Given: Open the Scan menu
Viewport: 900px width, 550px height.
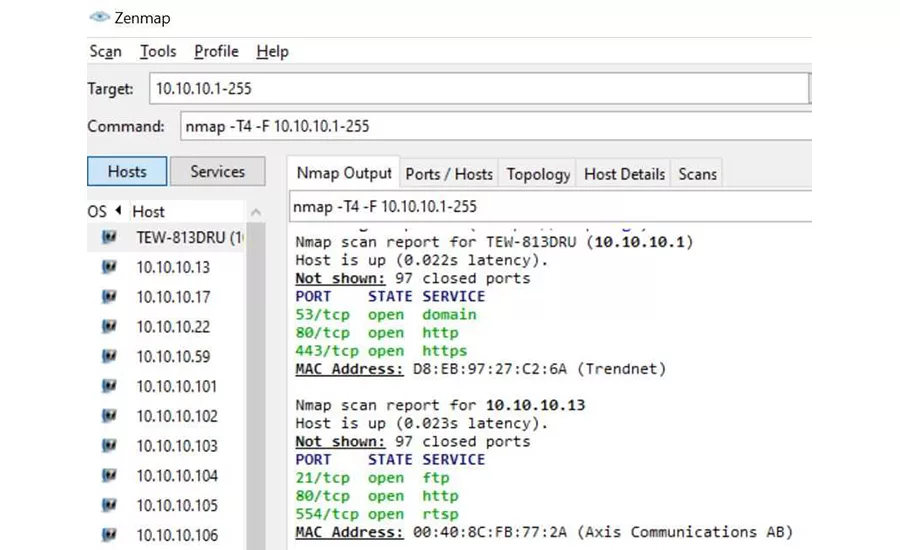Looking at the screenshot, I should pyautogui.click(x=106, y=52).
